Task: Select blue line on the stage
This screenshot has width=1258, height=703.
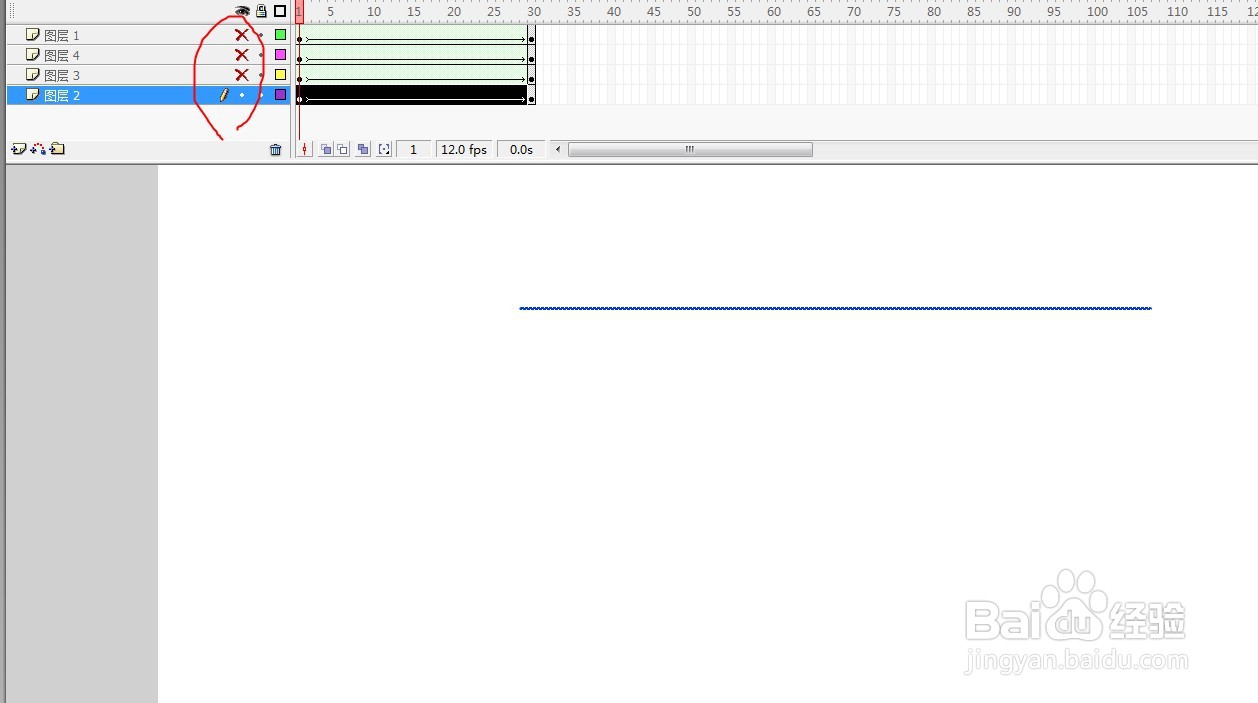Action: click(x=836, y=308)
